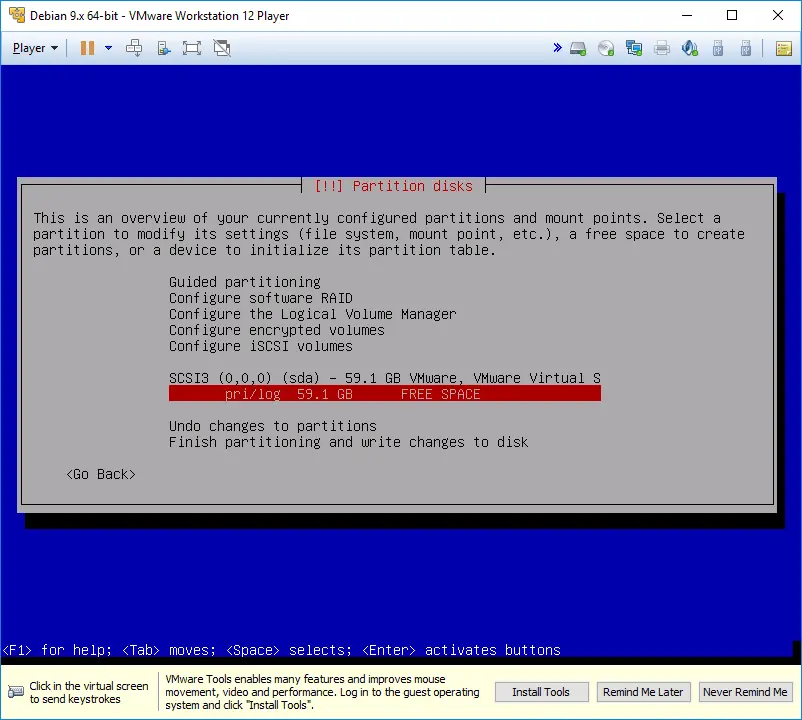Open the yellow message log note icon

(x=784, y=49)
